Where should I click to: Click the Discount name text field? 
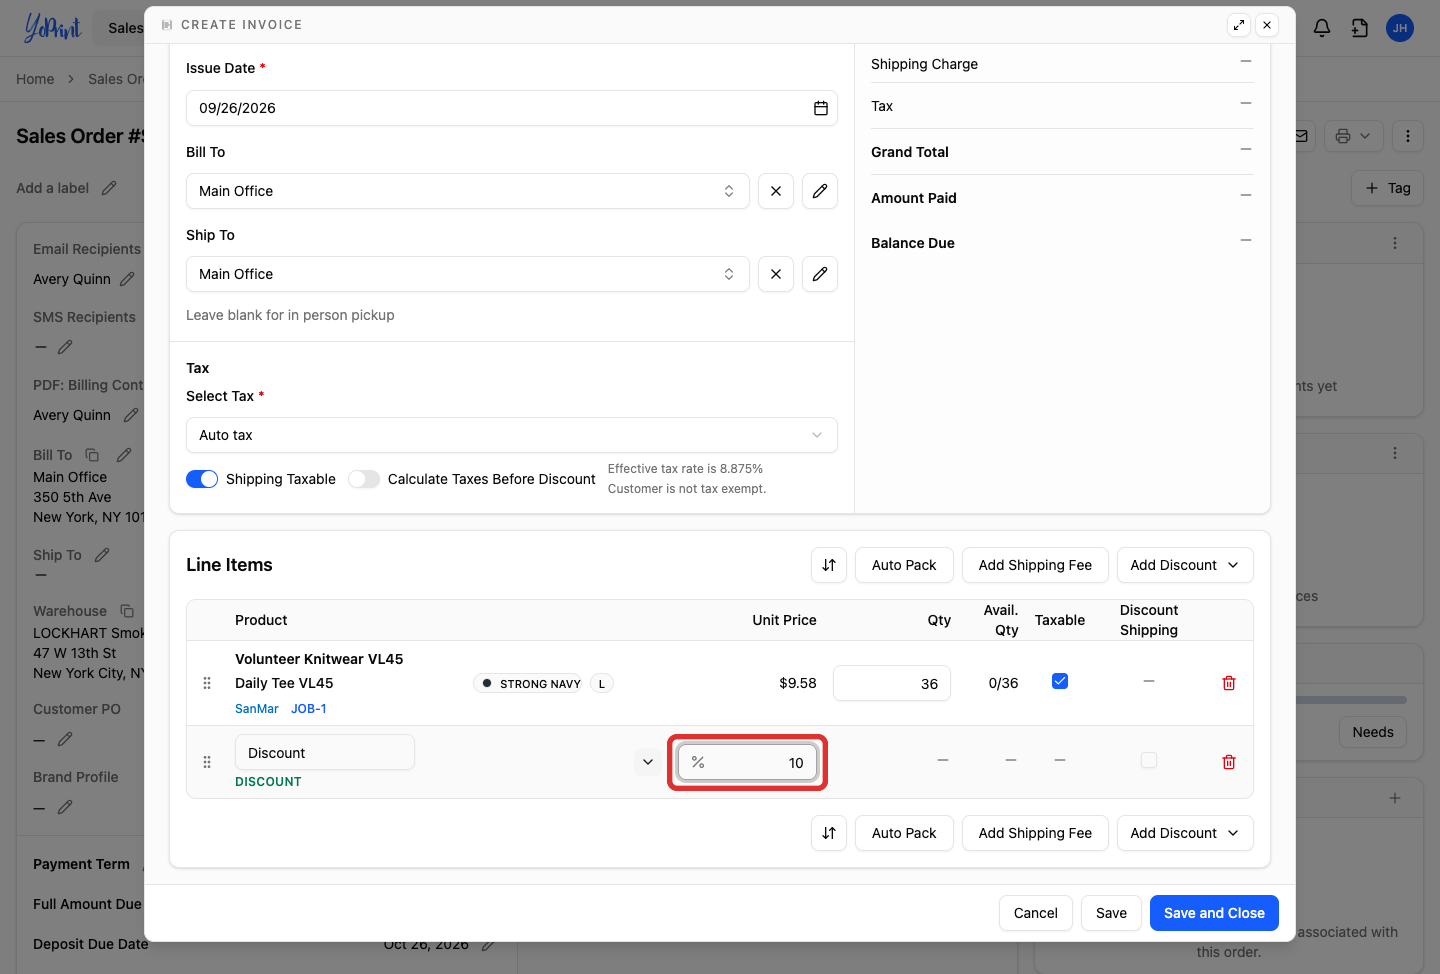coord(325,753)
